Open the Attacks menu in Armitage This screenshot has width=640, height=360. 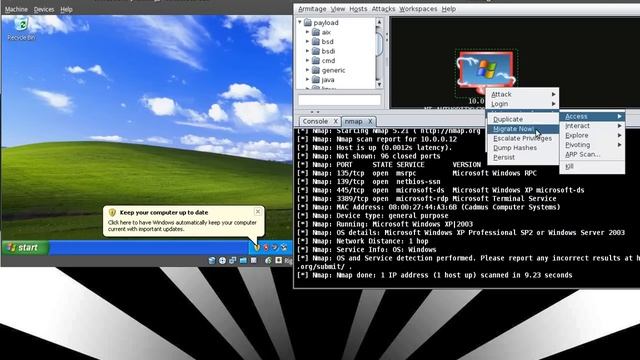coord(383,9)
